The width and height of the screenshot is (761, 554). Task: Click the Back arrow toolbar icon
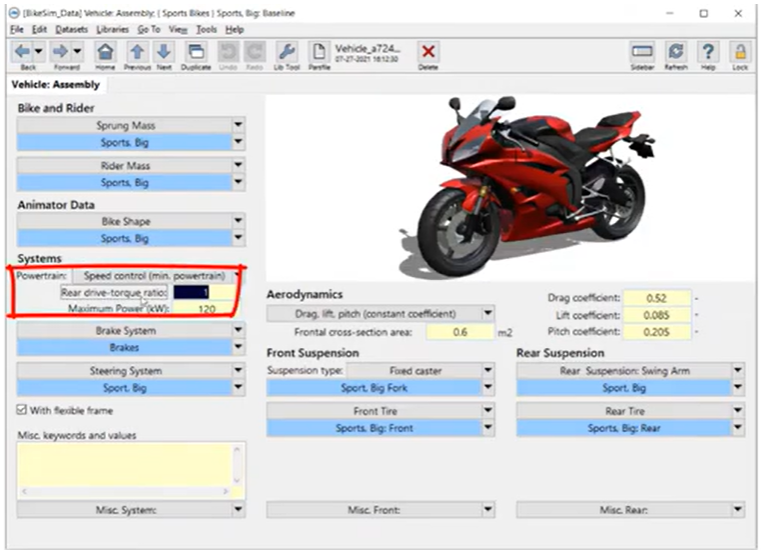coord(22,51)
